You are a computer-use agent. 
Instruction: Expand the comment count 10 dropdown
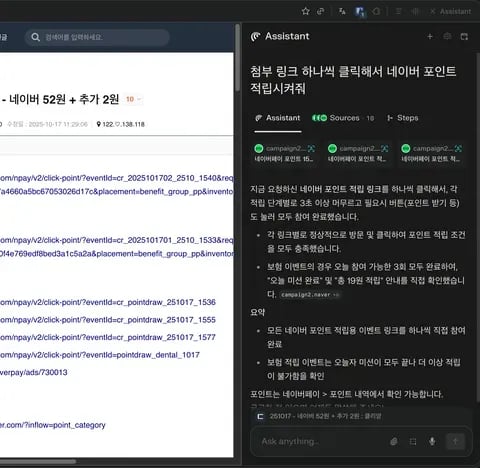pos(133,99)
